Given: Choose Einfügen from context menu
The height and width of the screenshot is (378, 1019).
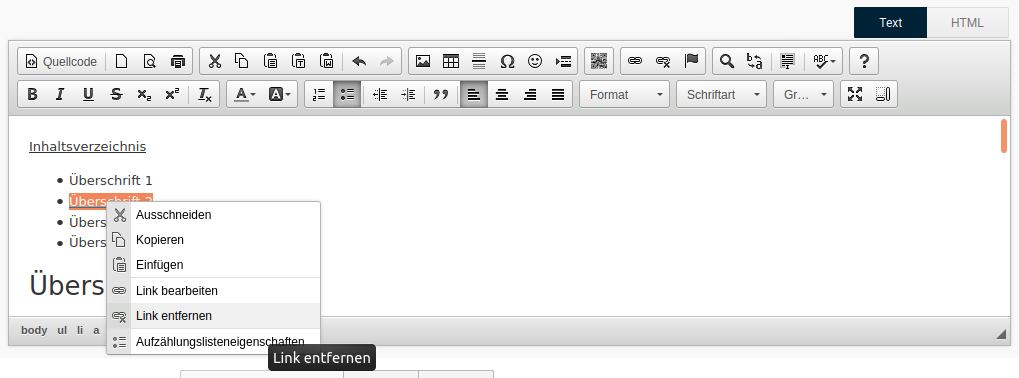Looking at the screenshot, I should [214, 265].
